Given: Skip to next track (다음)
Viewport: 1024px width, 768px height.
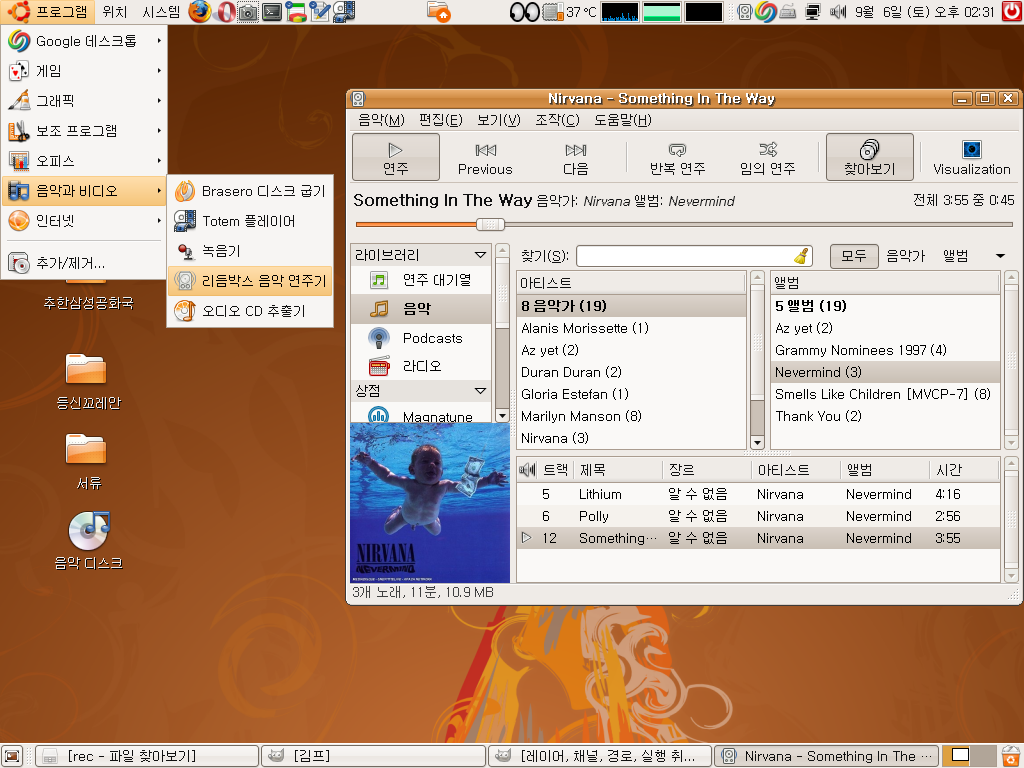Looking at the screenshot, I should point(575,157).
